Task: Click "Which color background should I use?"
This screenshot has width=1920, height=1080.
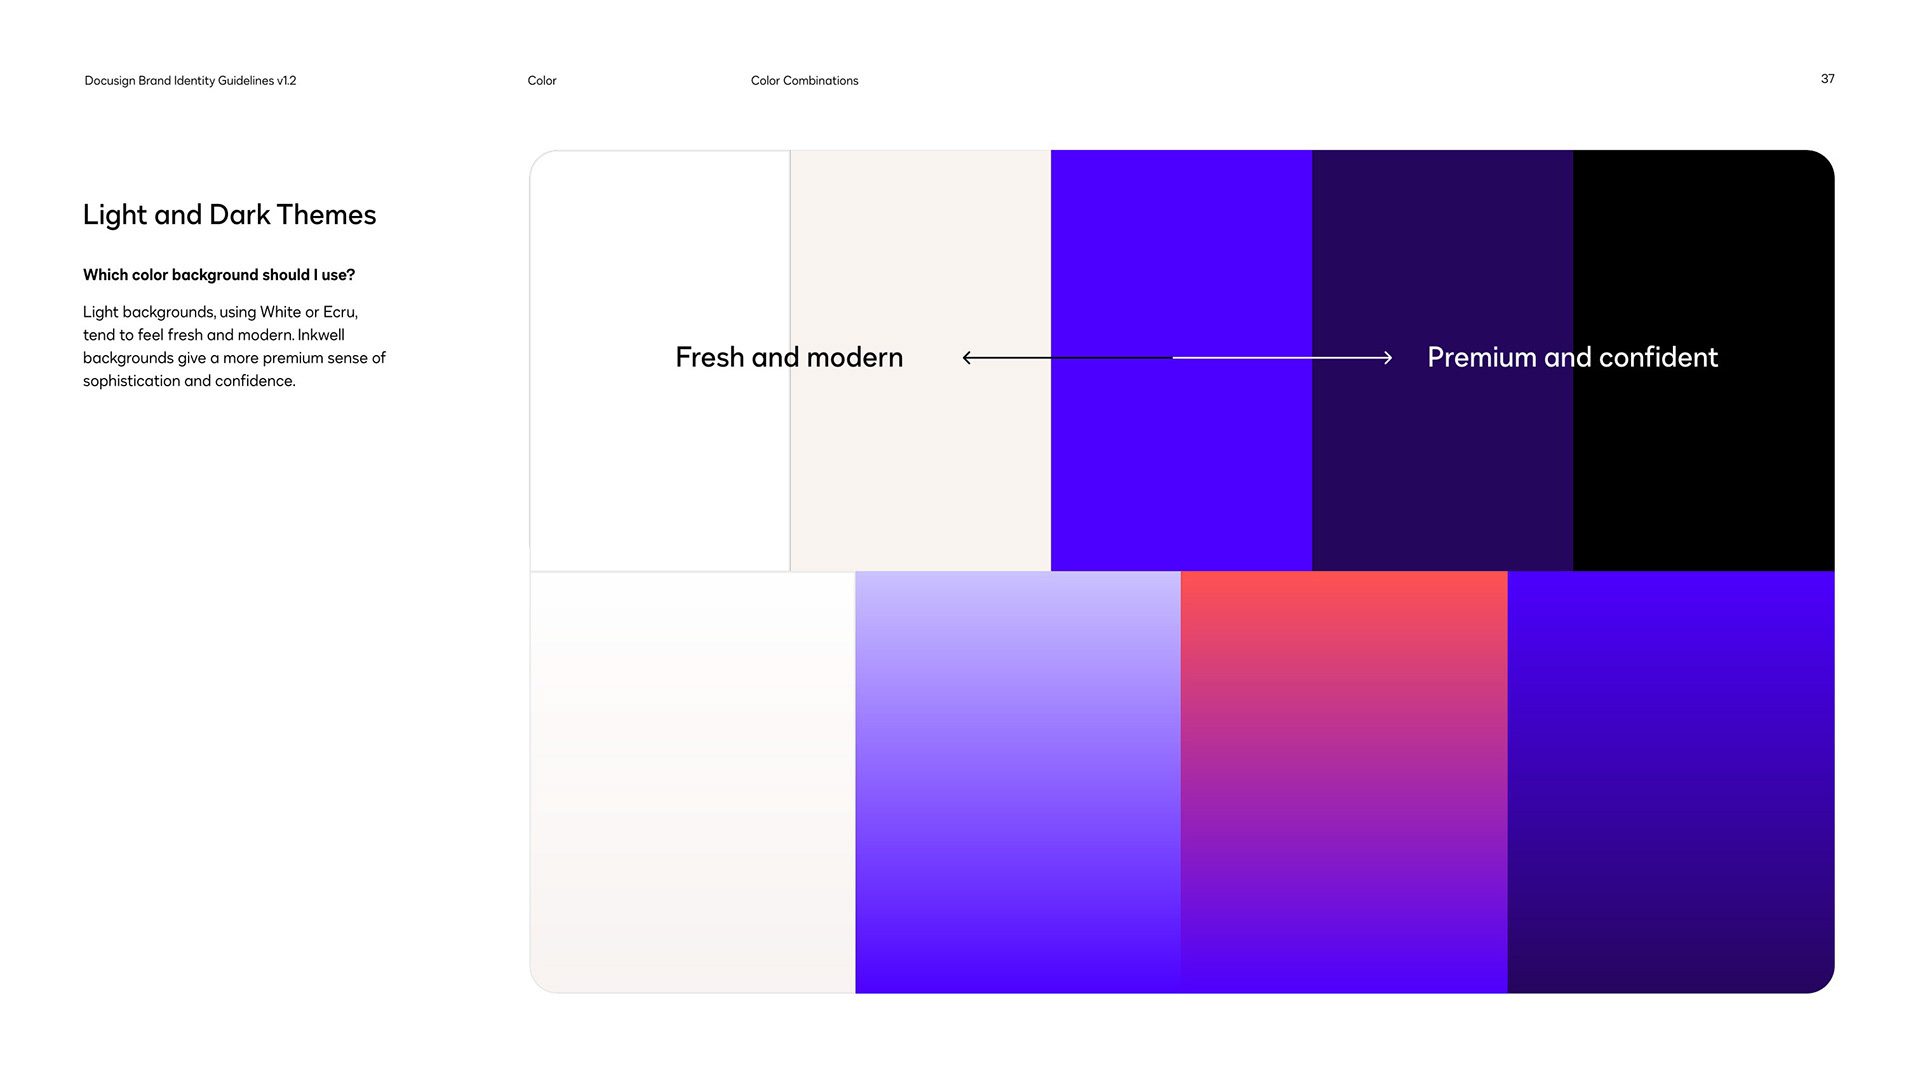Action: point(219,275)
